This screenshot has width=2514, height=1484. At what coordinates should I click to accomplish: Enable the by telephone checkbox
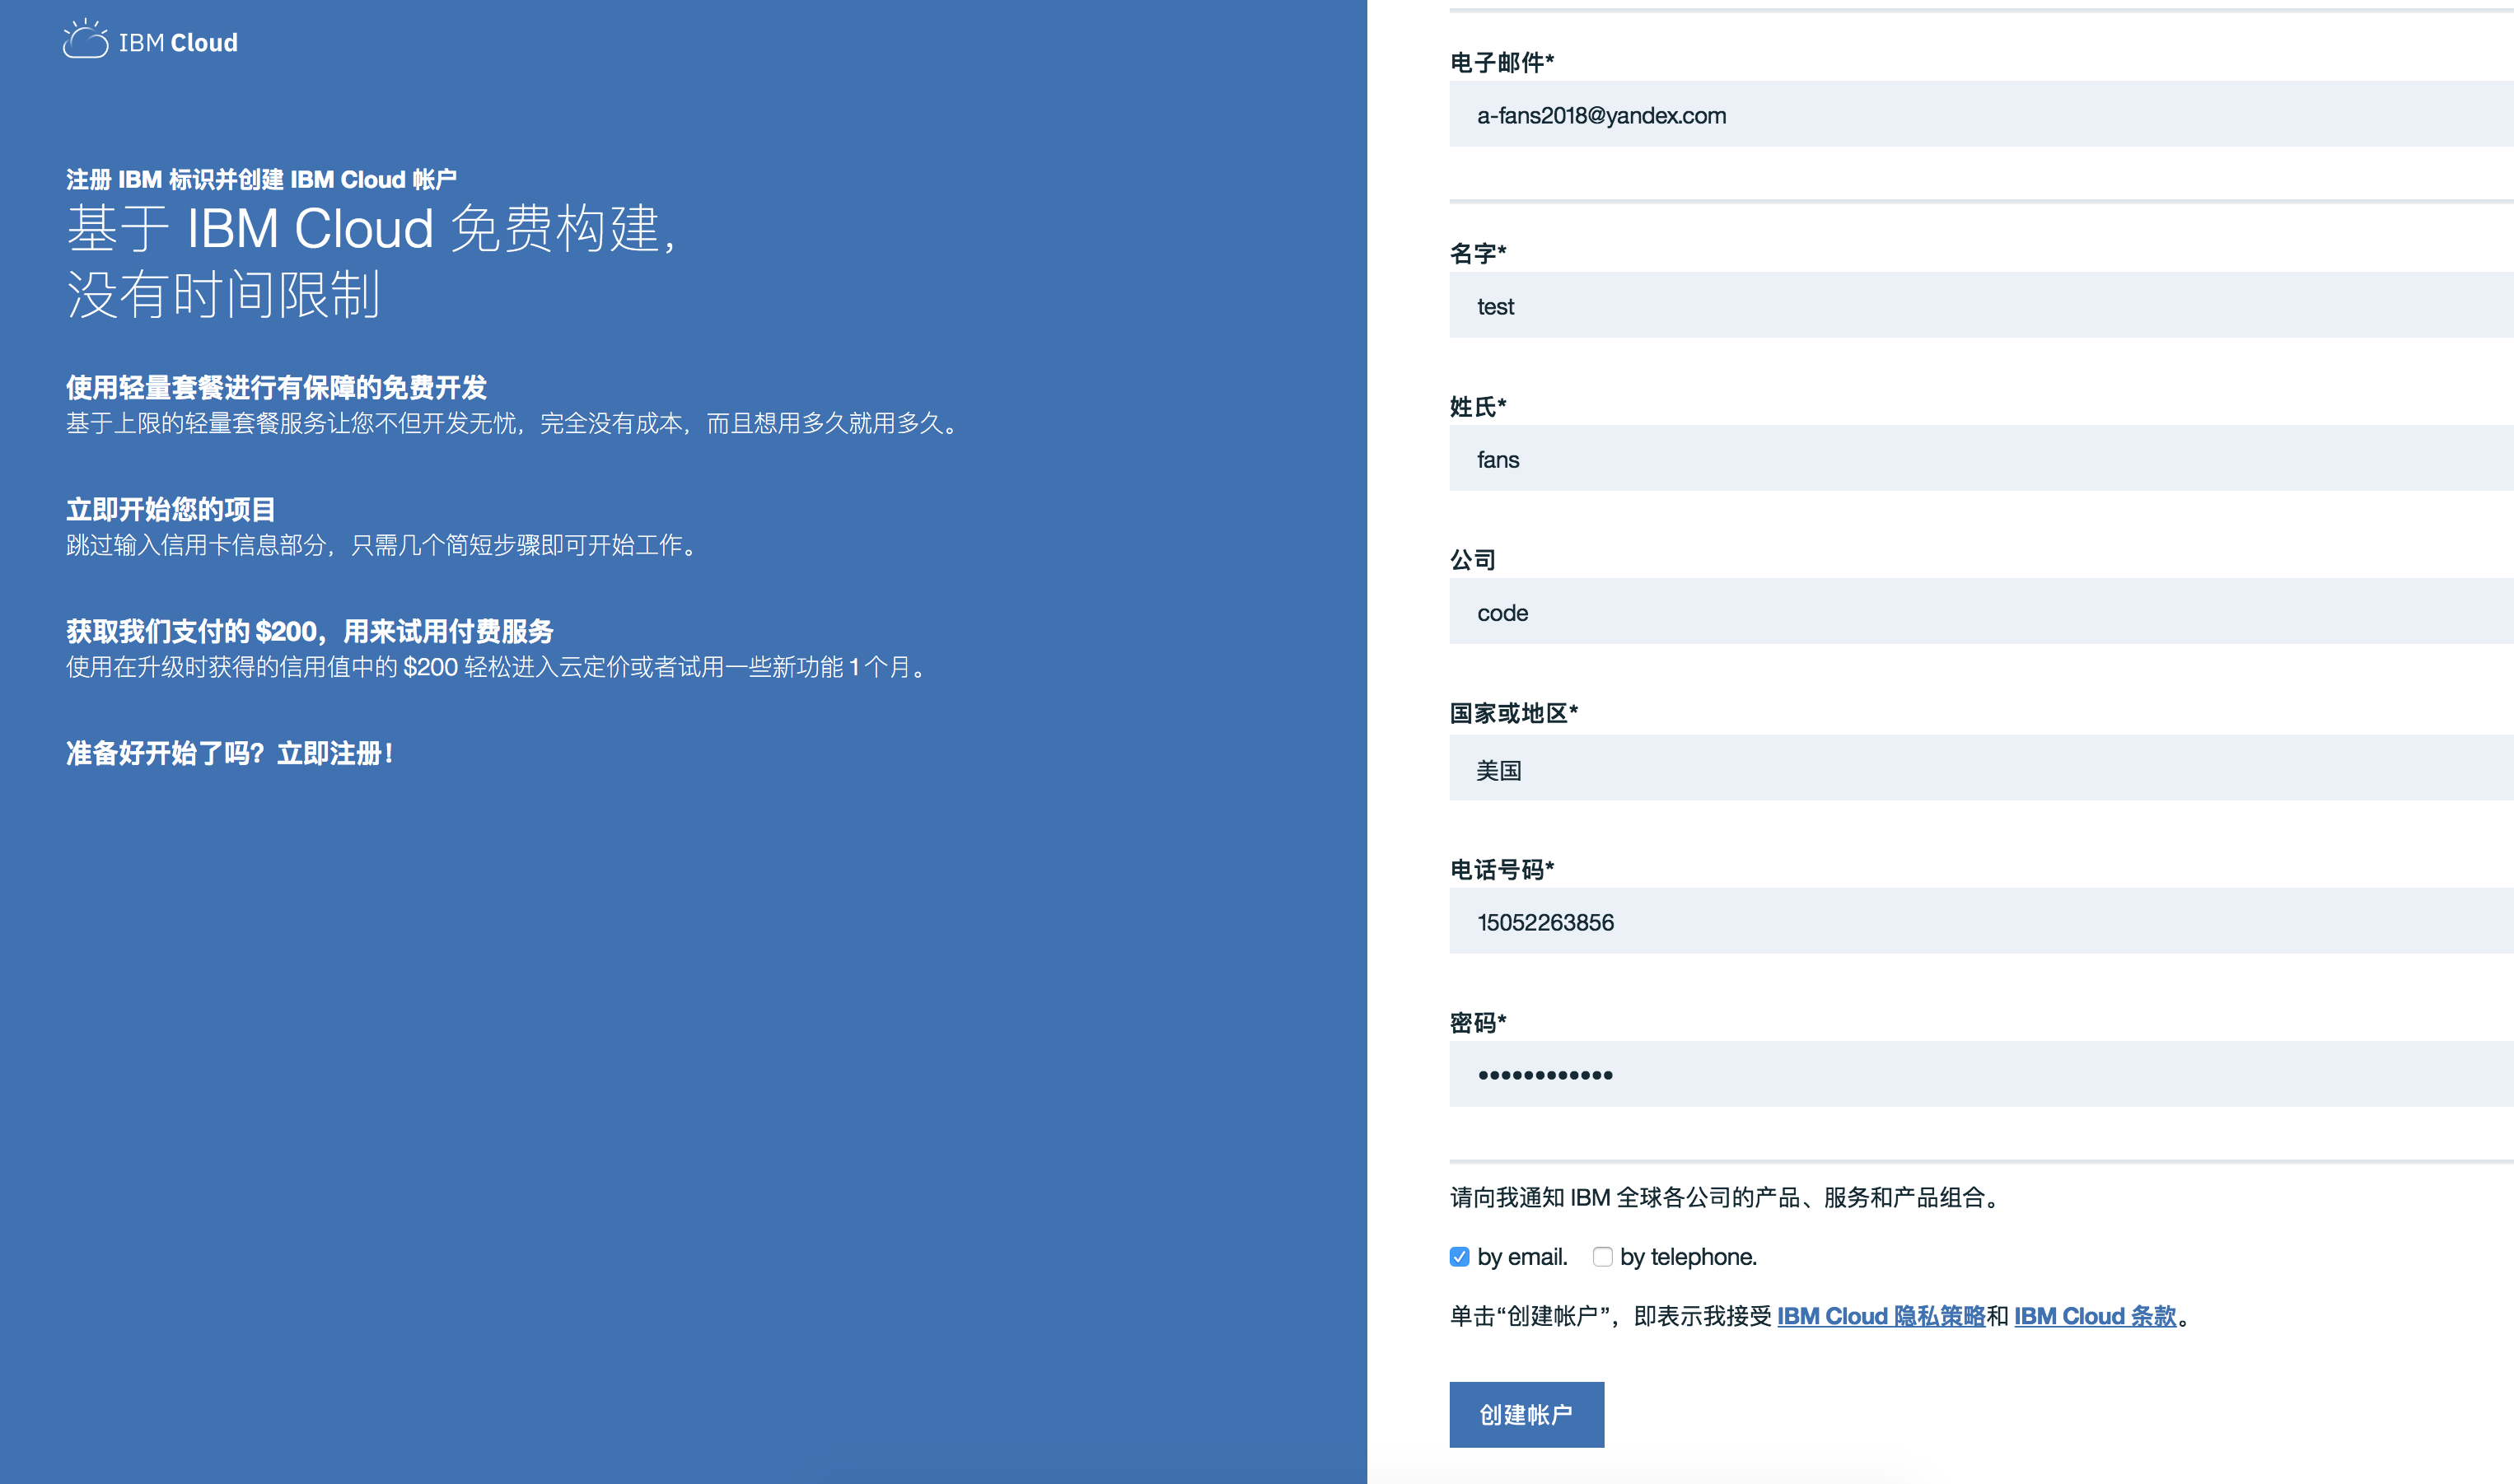(x=1602, y=1257)
